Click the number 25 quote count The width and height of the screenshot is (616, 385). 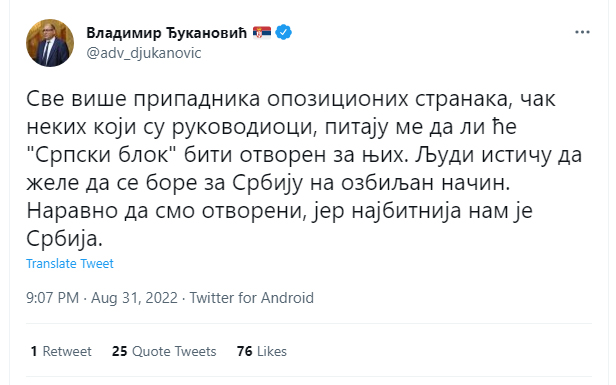pos(120,351)
